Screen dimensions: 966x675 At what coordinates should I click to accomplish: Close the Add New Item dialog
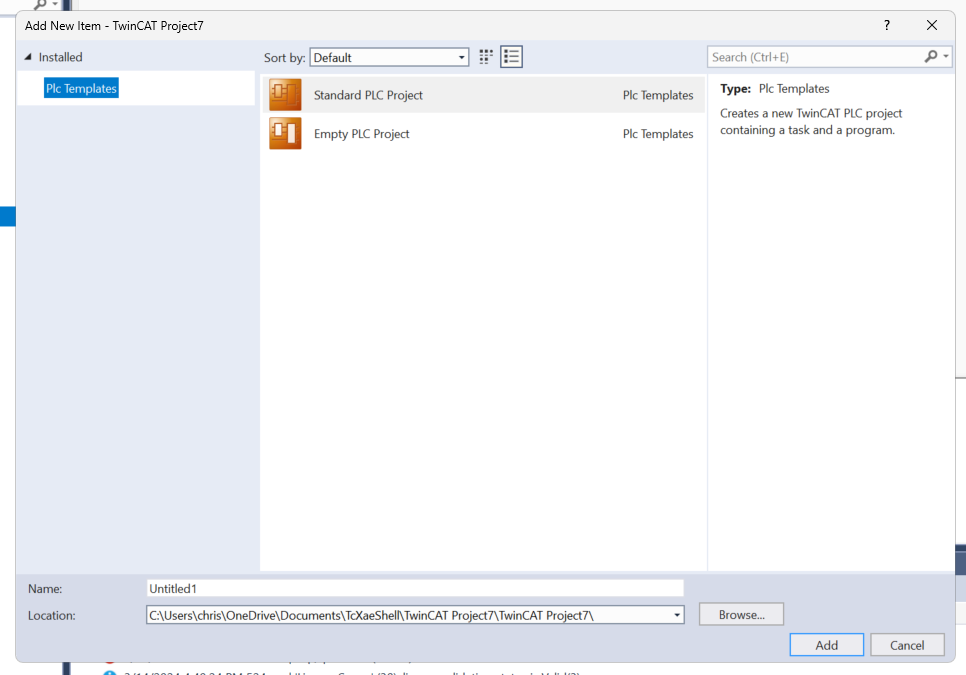pos(932,25)
